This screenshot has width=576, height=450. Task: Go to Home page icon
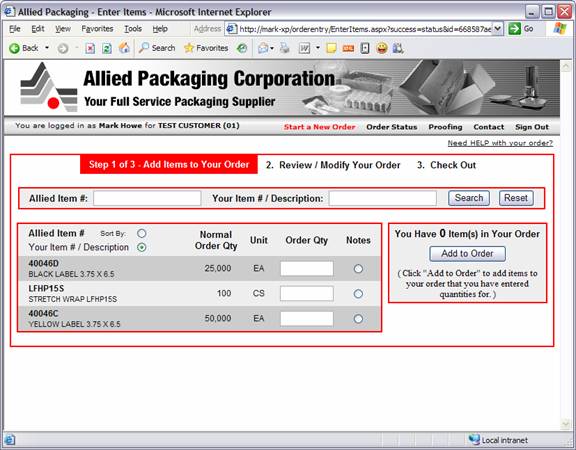(124, 48)
